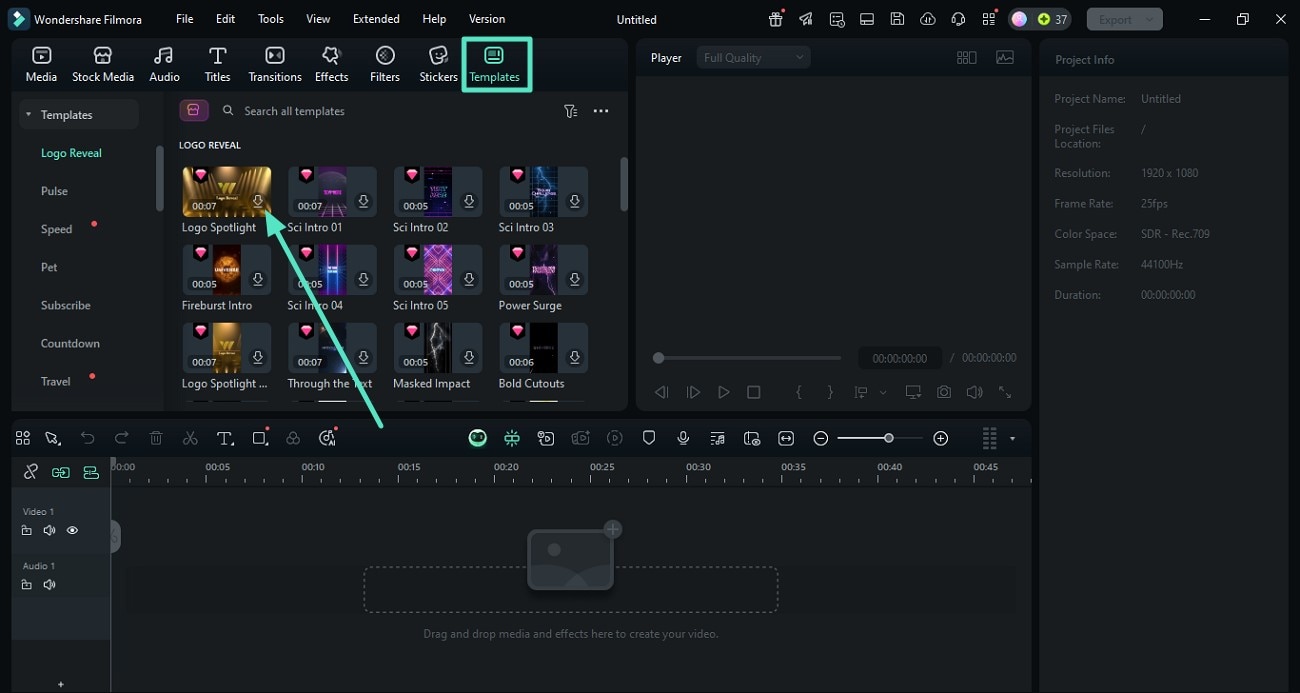Screen dimensions: 1300x693
Task: Download the Bold Cutouts template
Action: pyautogui.click(x=574, y=358)
